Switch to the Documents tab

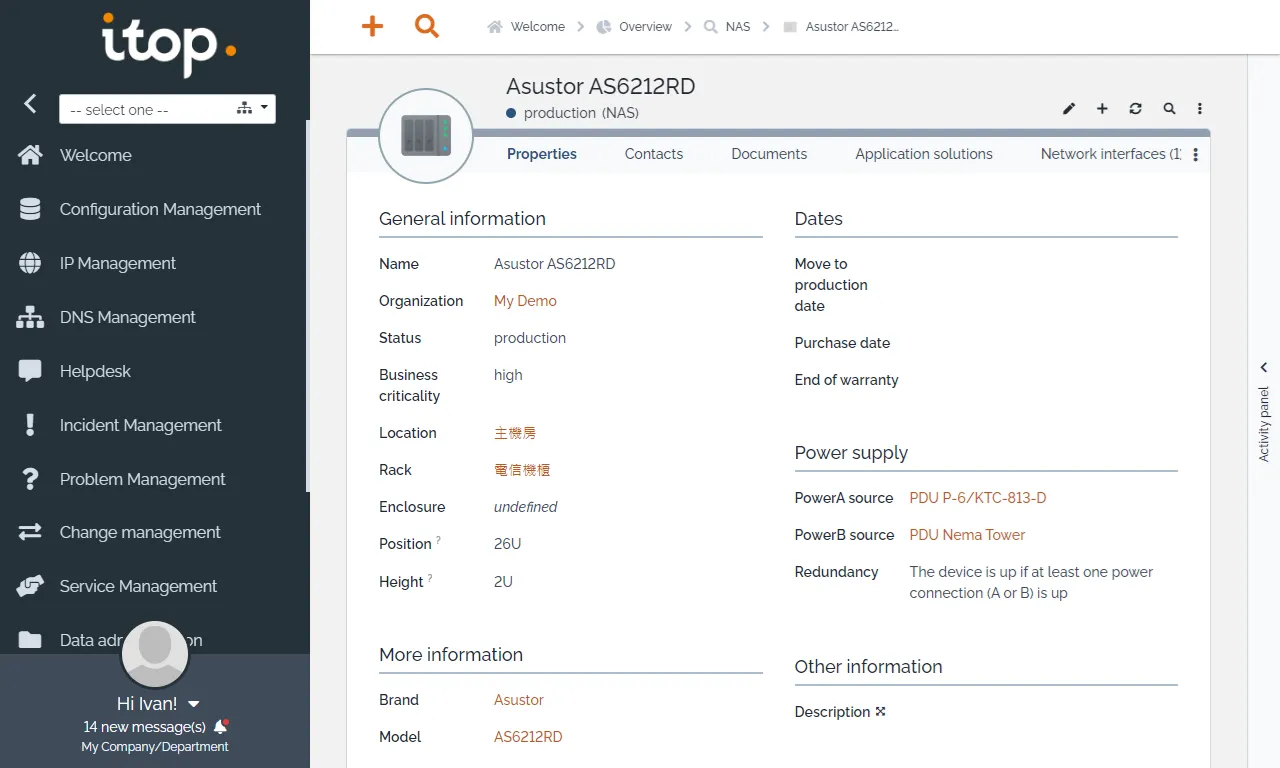click(769, 154)
